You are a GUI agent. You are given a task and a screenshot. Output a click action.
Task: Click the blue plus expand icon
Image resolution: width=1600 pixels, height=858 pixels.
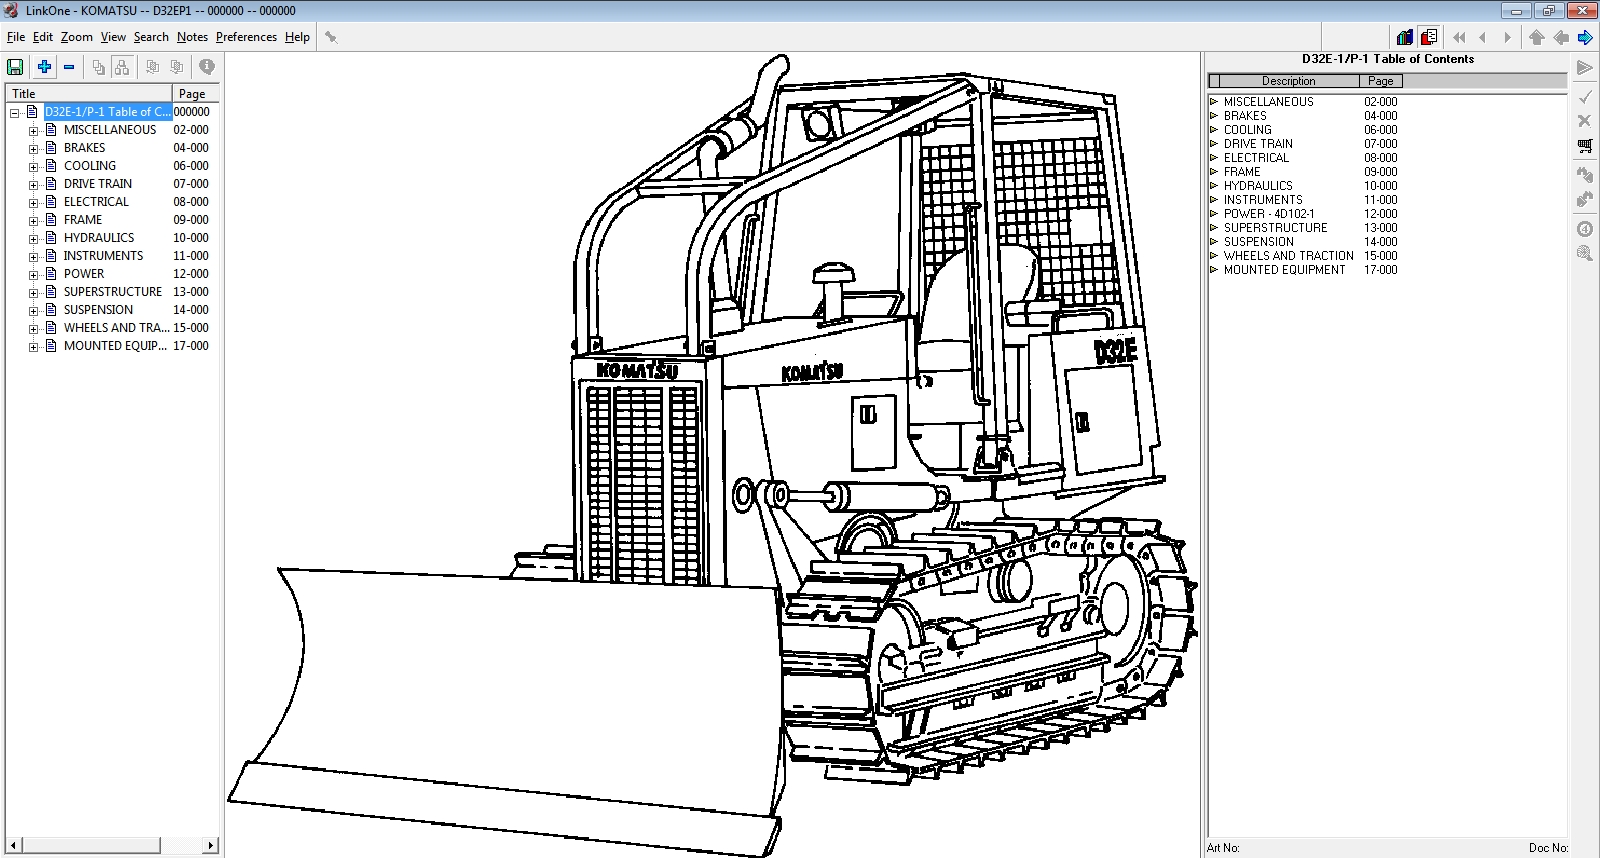[x=44, y=67]
